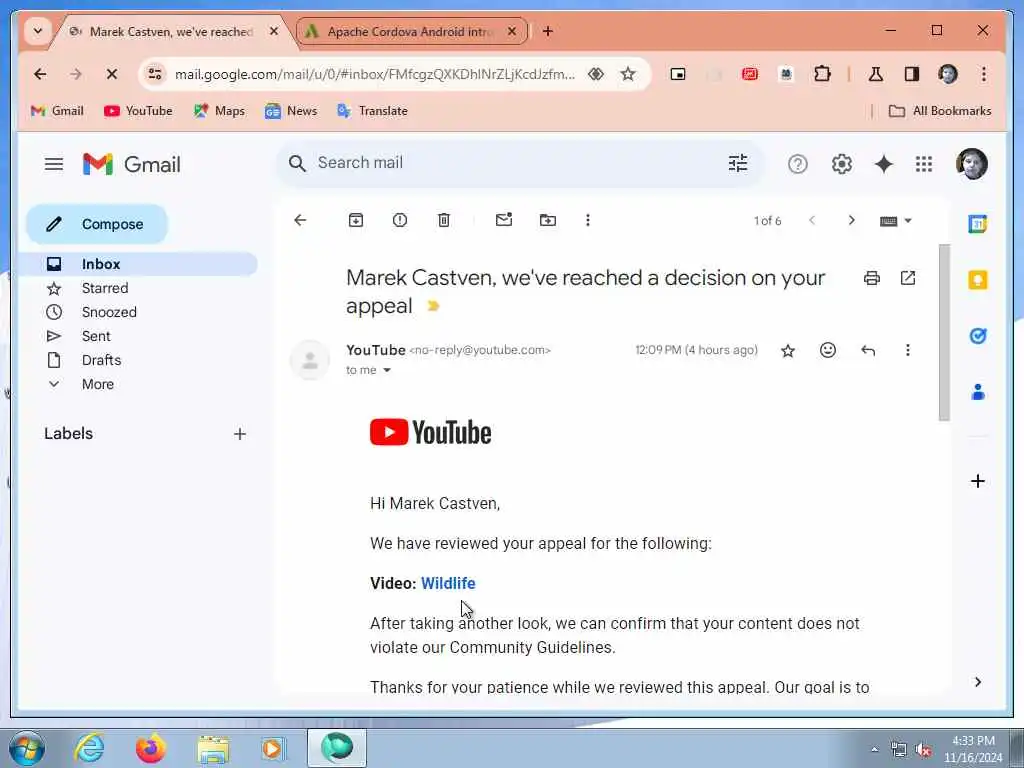Open Translate bookmark
This screenshot has height=768, width=1024.
coord(372,111)
